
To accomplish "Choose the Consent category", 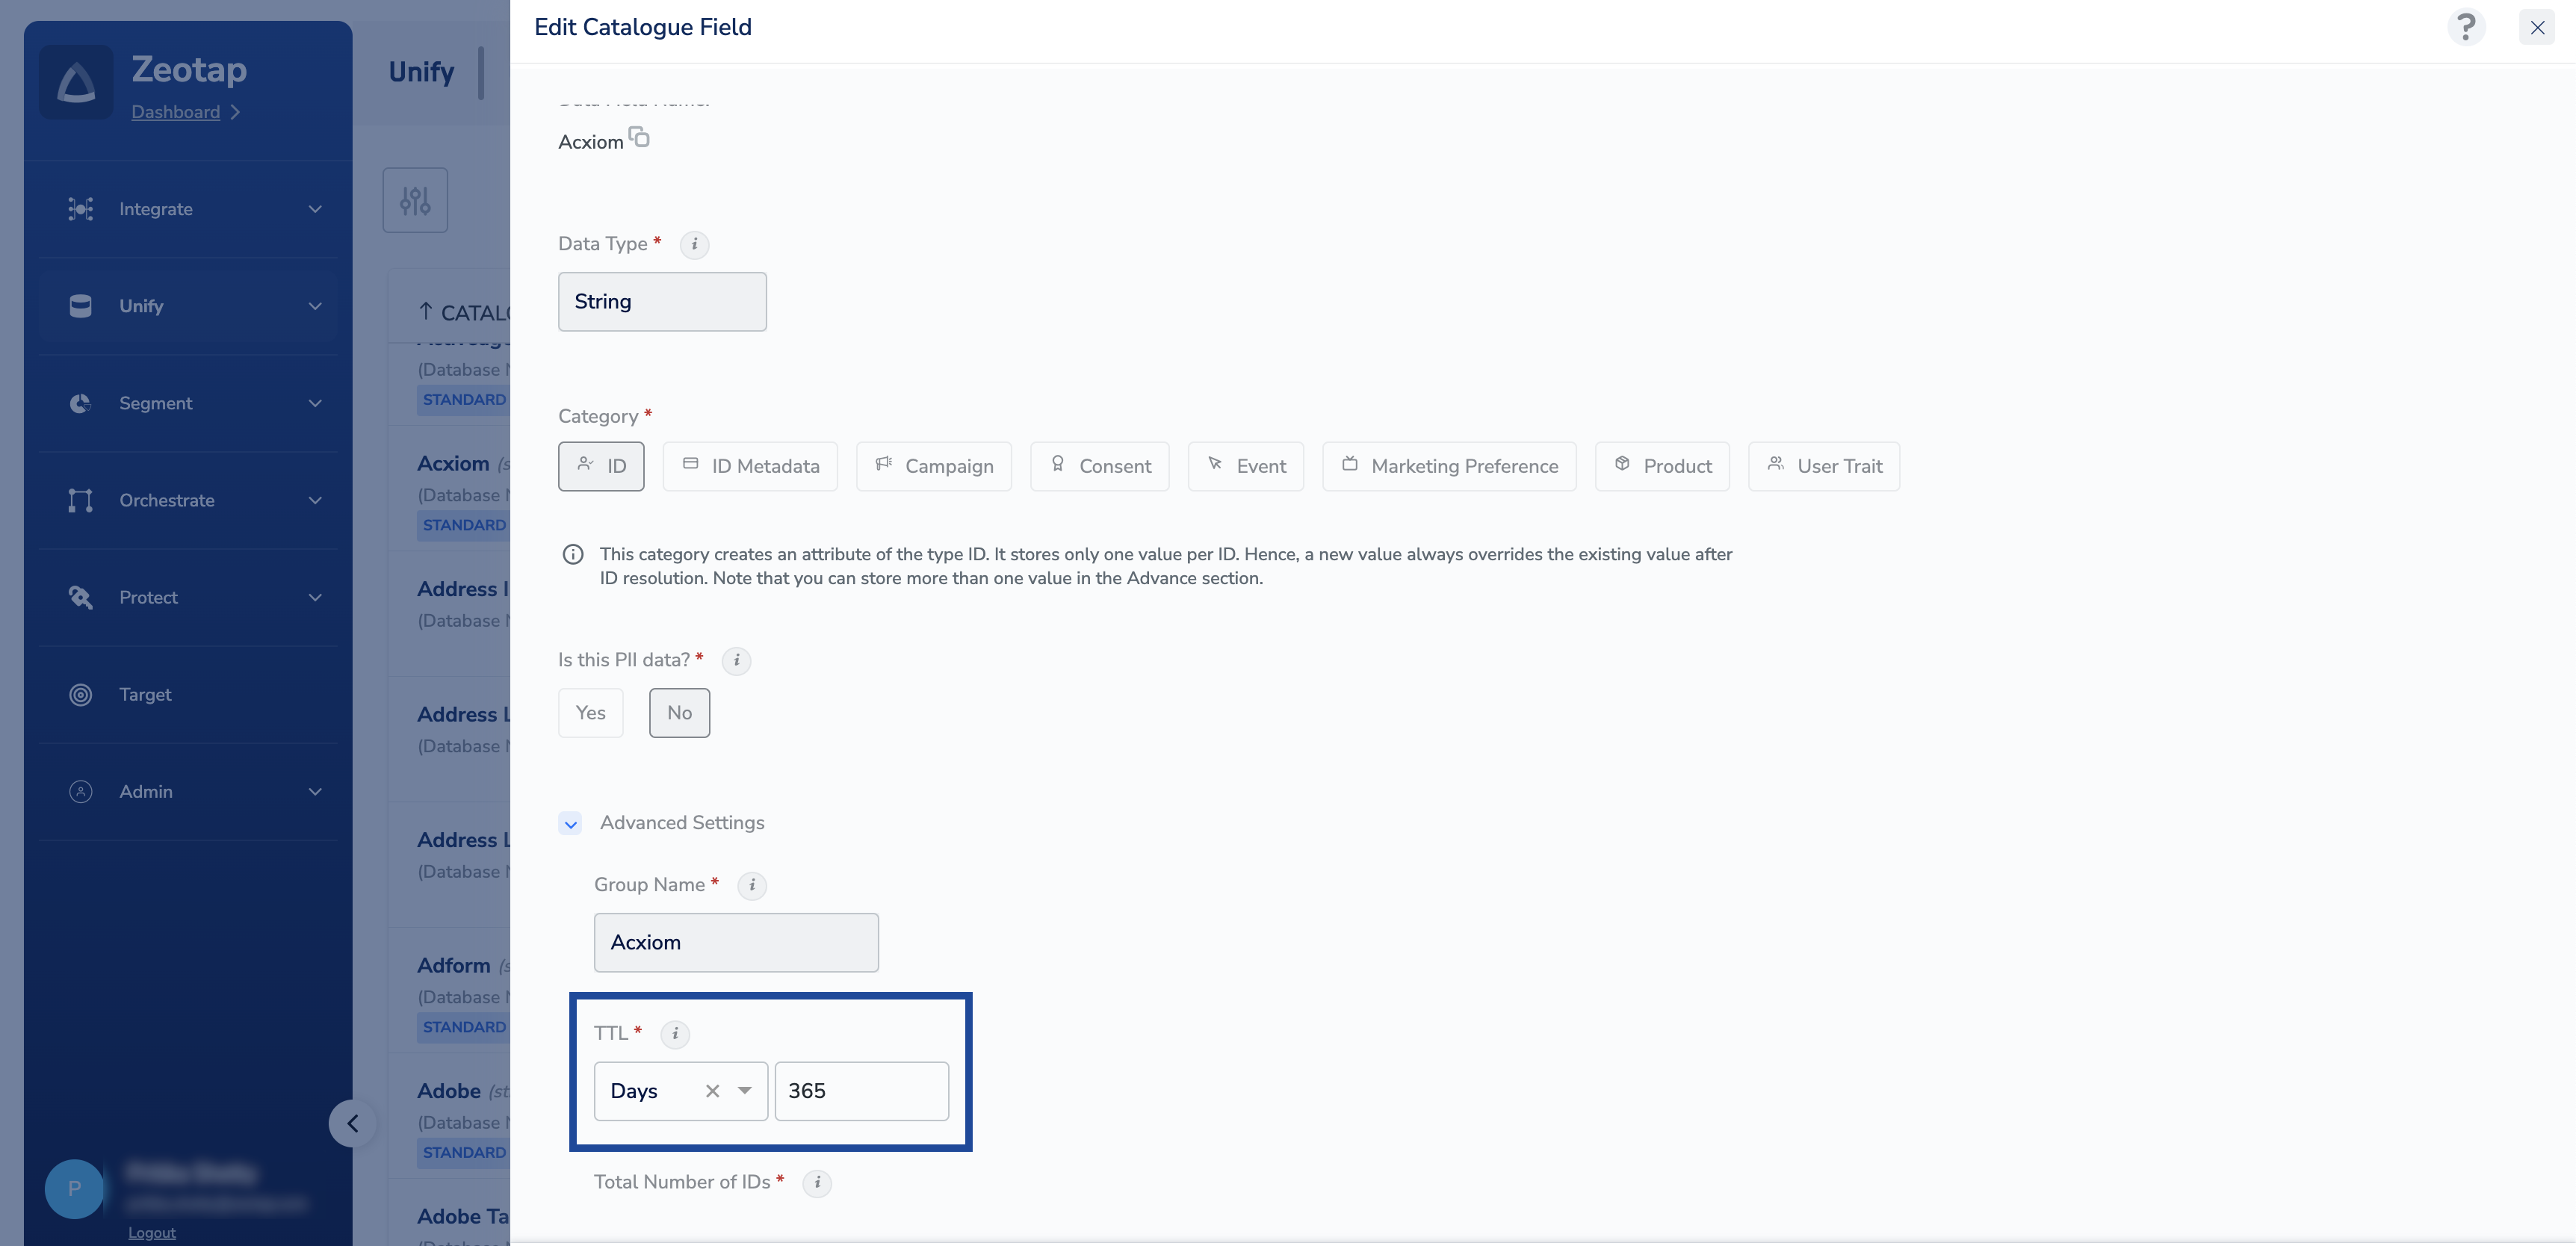I will (1099, 466).
